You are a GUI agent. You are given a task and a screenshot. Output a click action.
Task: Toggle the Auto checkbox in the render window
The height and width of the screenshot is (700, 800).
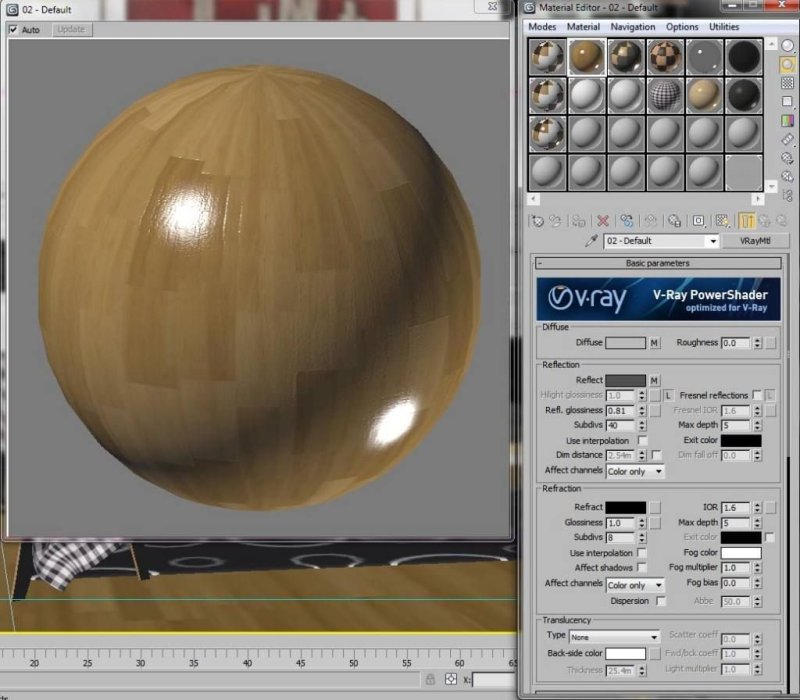(x=13, y=29)
